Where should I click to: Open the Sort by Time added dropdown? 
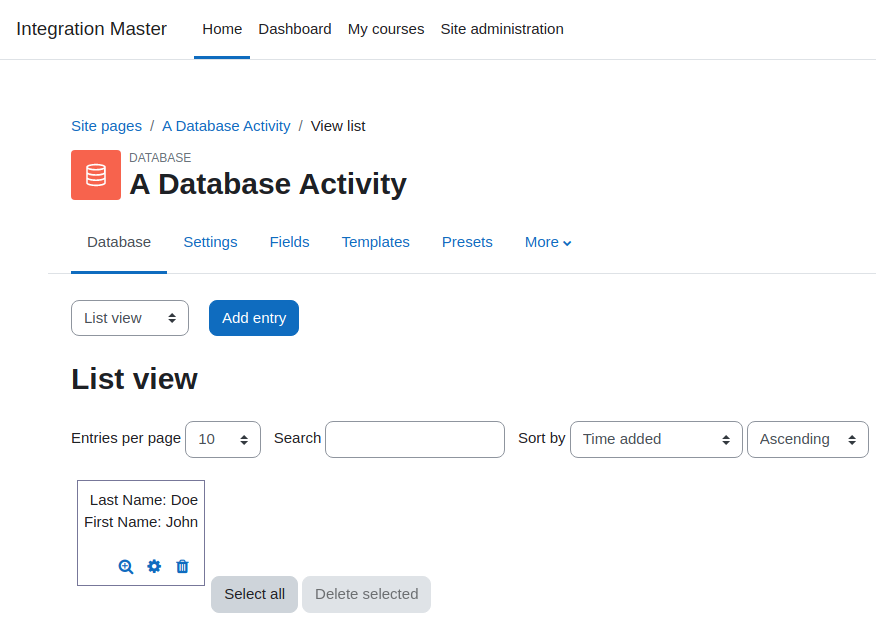656,439
